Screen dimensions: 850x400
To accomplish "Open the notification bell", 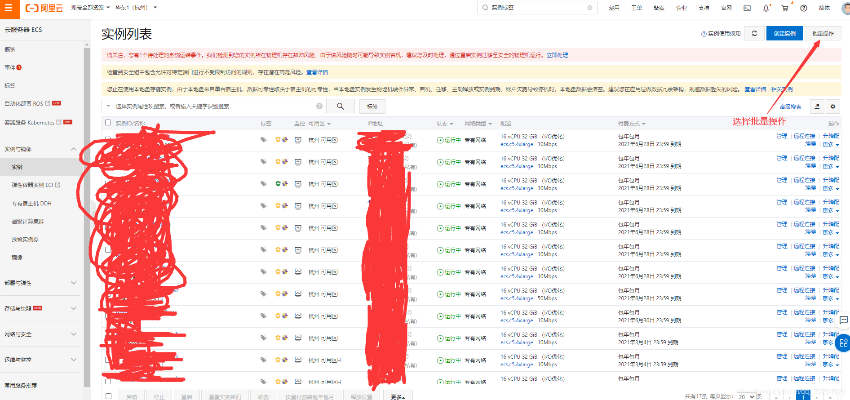I will 766,8.
